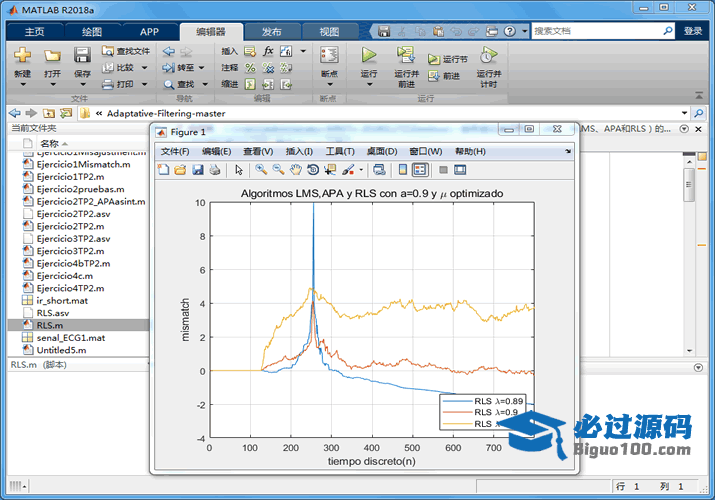Switch to the APP tab
The height and width of the screenshot is (500, 715).
[149, 32]
